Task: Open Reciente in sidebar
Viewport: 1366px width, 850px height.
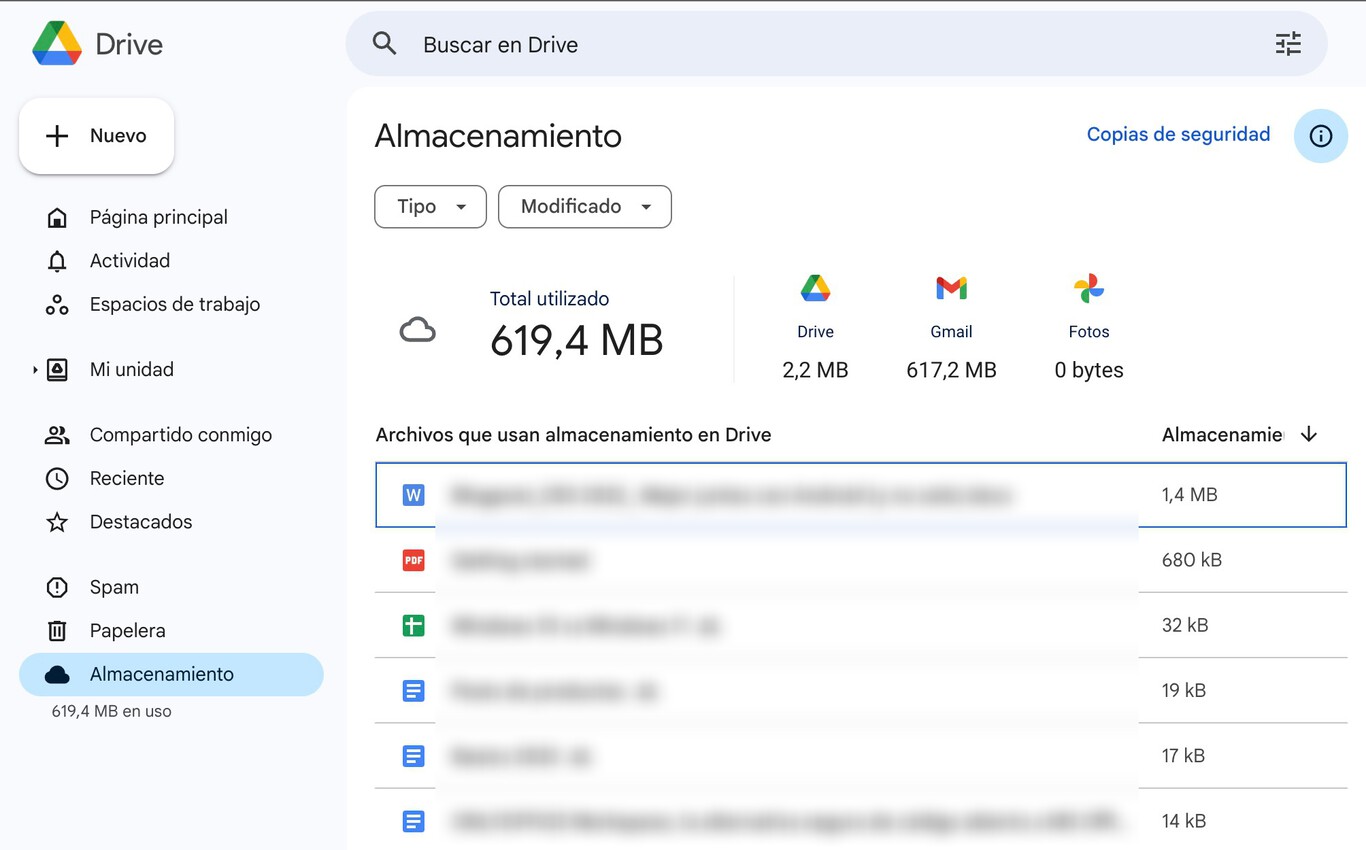Action: (127, 479)
